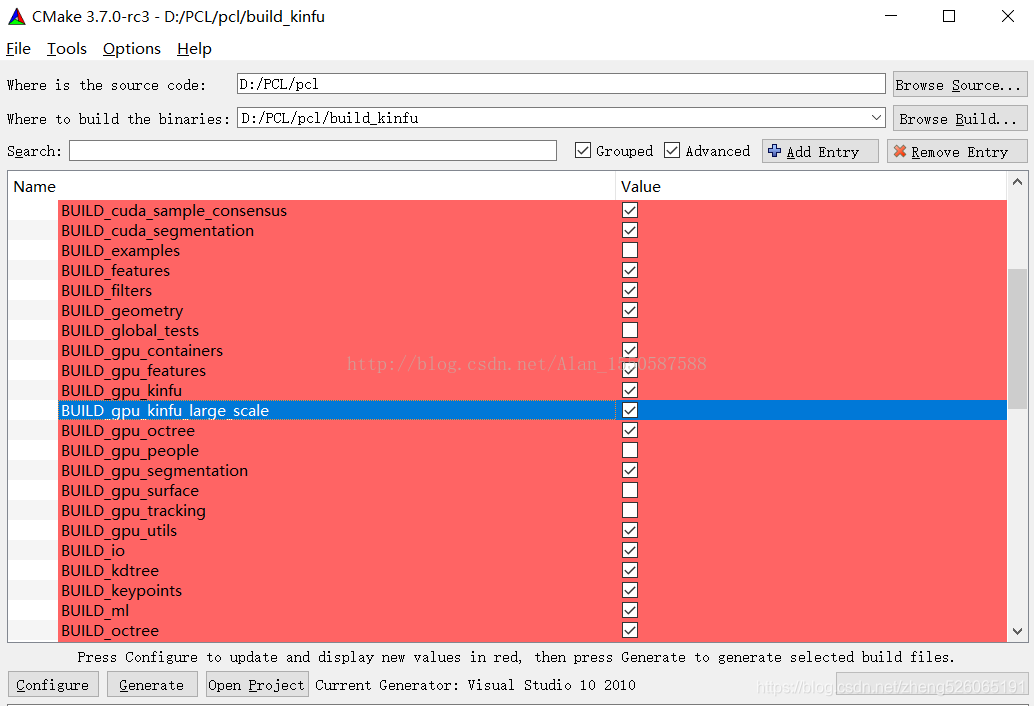This screenshot has height=706, width=1034.
Task: Open the Options menu
Action: pos(132,49)
